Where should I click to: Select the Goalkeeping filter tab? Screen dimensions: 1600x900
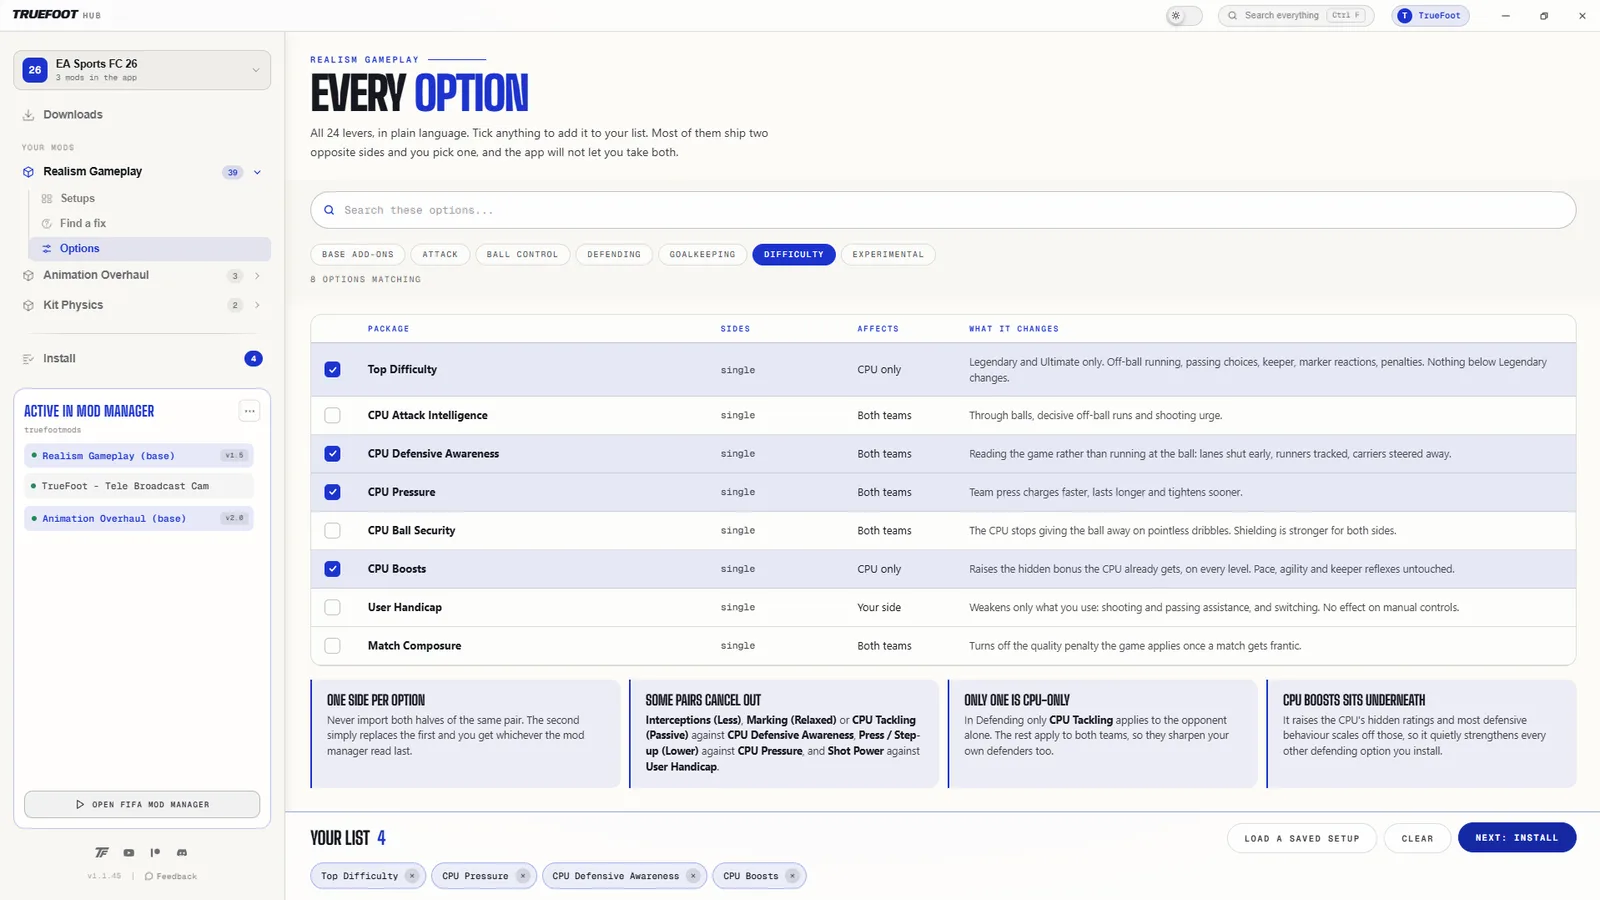pyautogui.click(x=702, y=255)
